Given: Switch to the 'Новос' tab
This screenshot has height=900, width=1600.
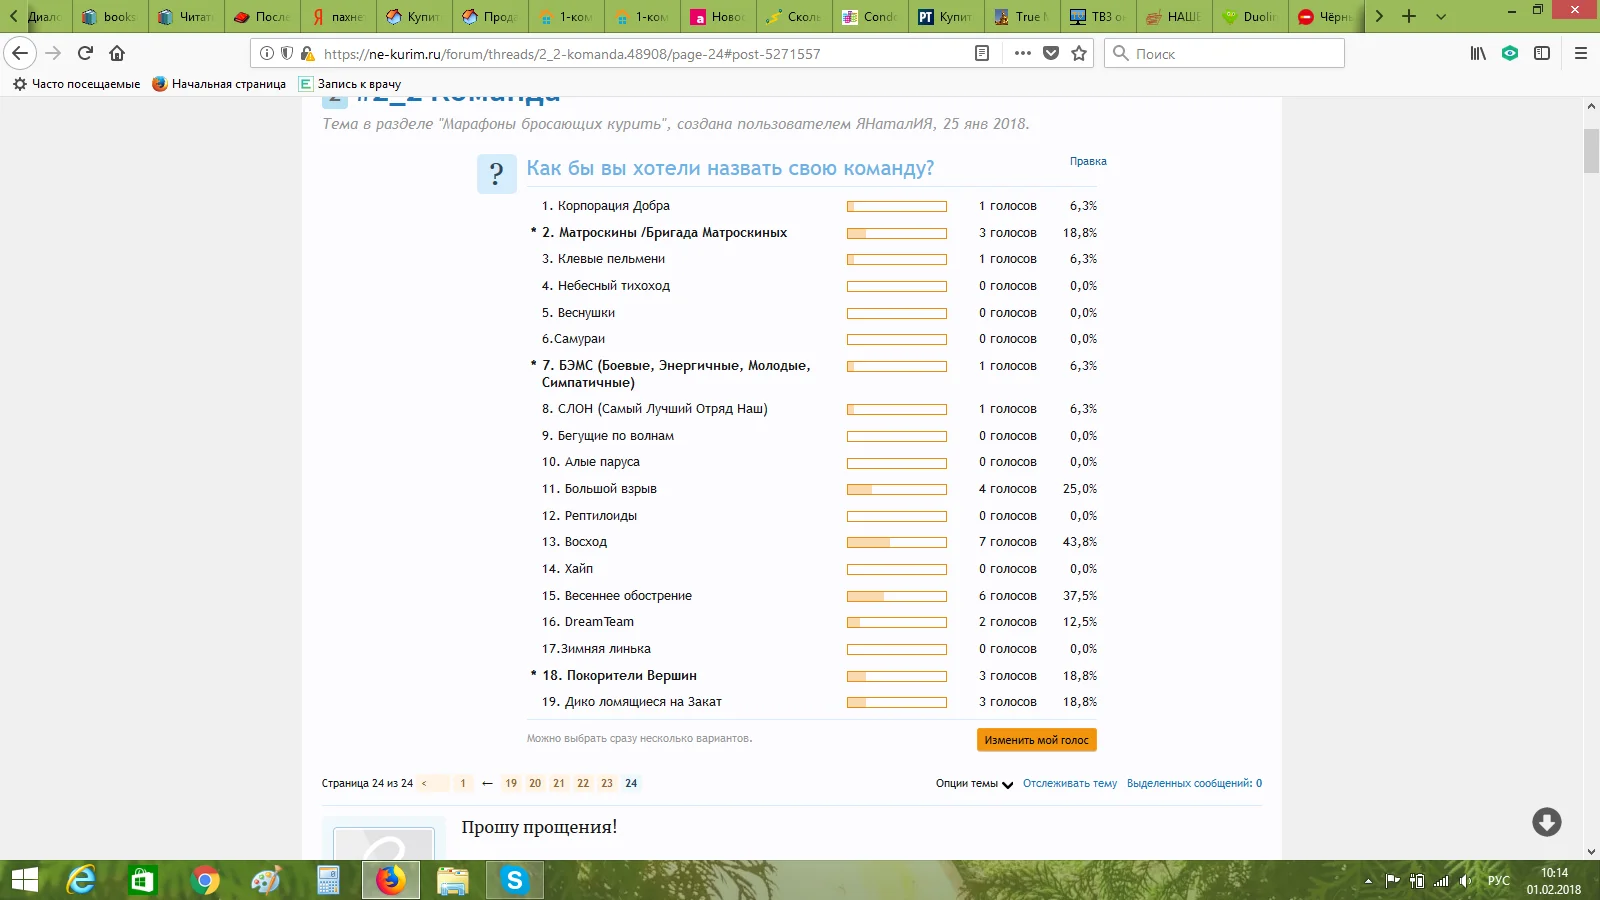Looking at the screenshot, I should (x=718, y=16).
